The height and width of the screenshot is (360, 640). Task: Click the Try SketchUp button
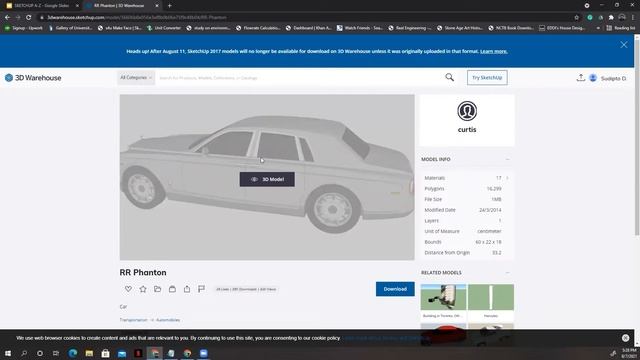[487, 78]
